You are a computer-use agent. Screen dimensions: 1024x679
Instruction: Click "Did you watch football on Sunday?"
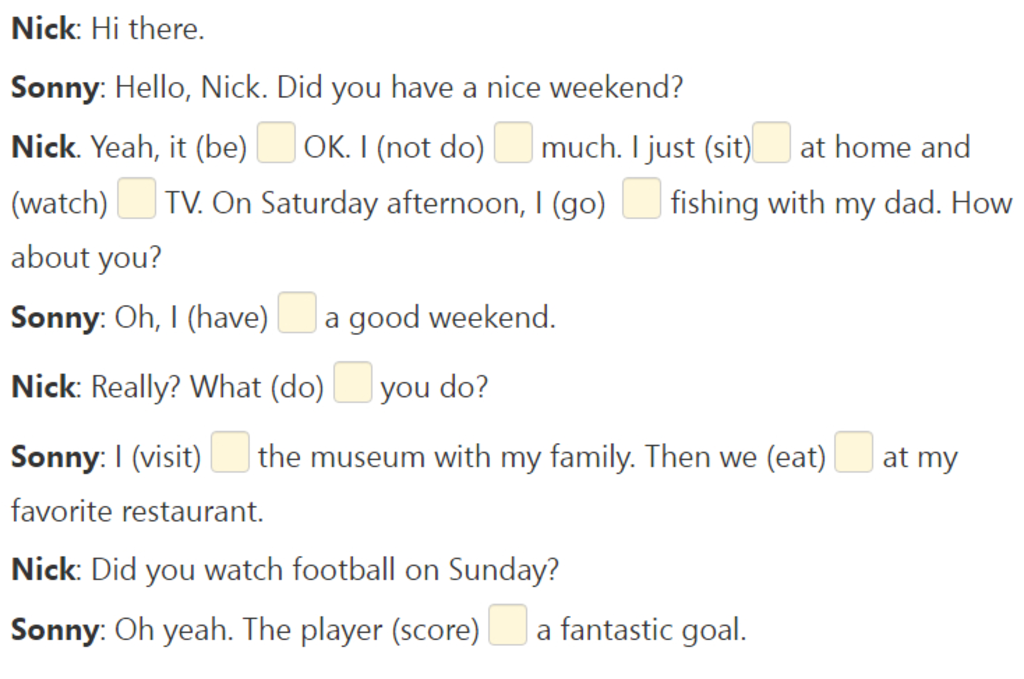coord(325,570)
